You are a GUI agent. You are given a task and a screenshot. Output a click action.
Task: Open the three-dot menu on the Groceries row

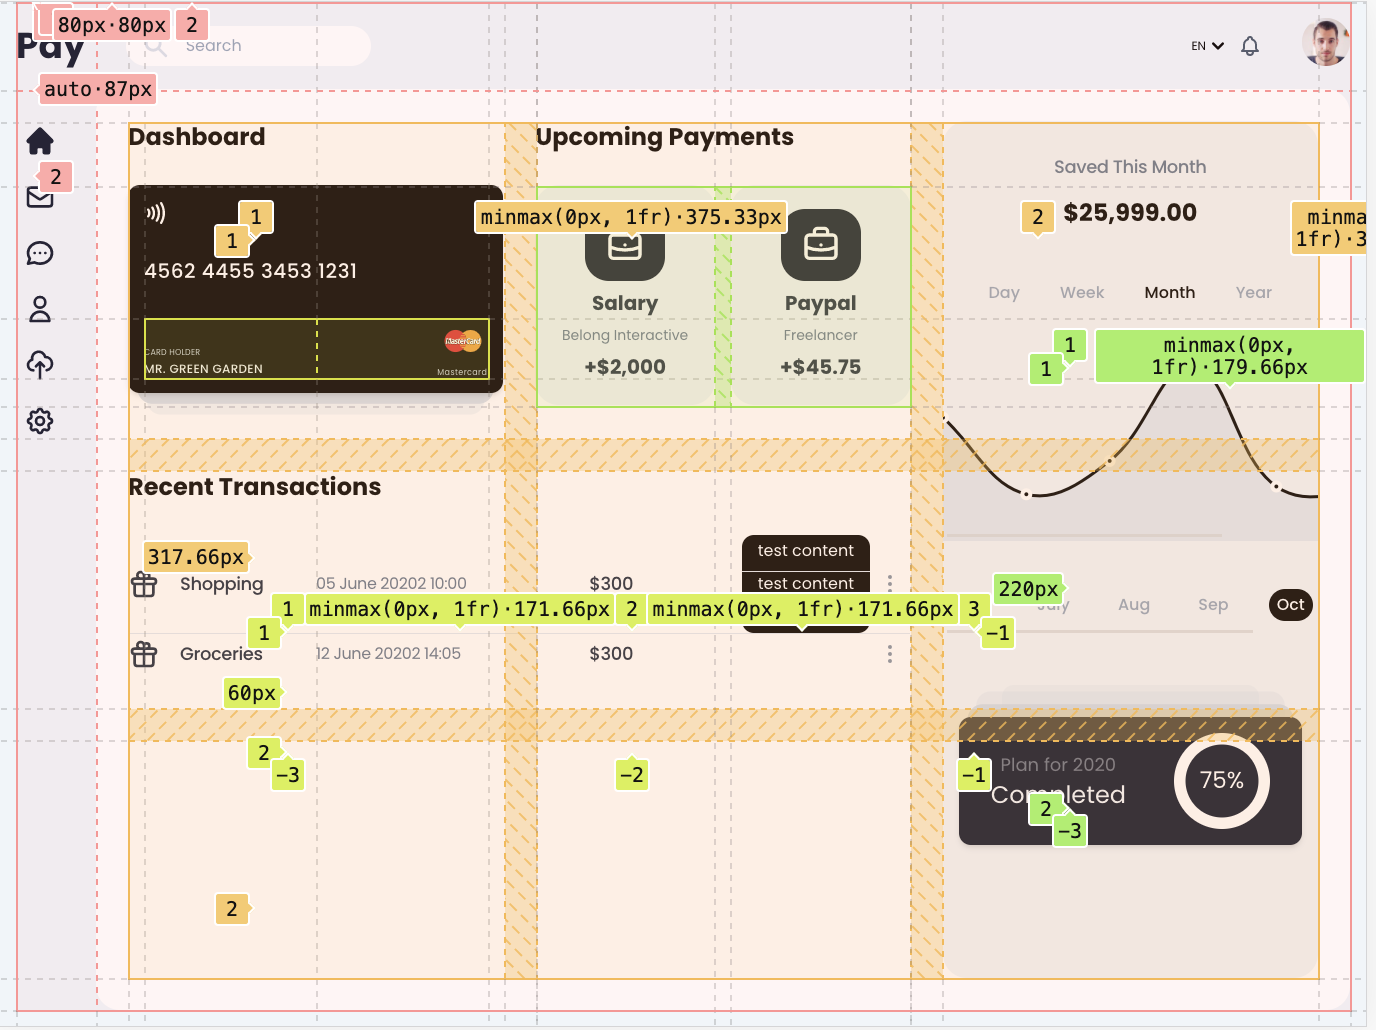click(x=890, y=653)
